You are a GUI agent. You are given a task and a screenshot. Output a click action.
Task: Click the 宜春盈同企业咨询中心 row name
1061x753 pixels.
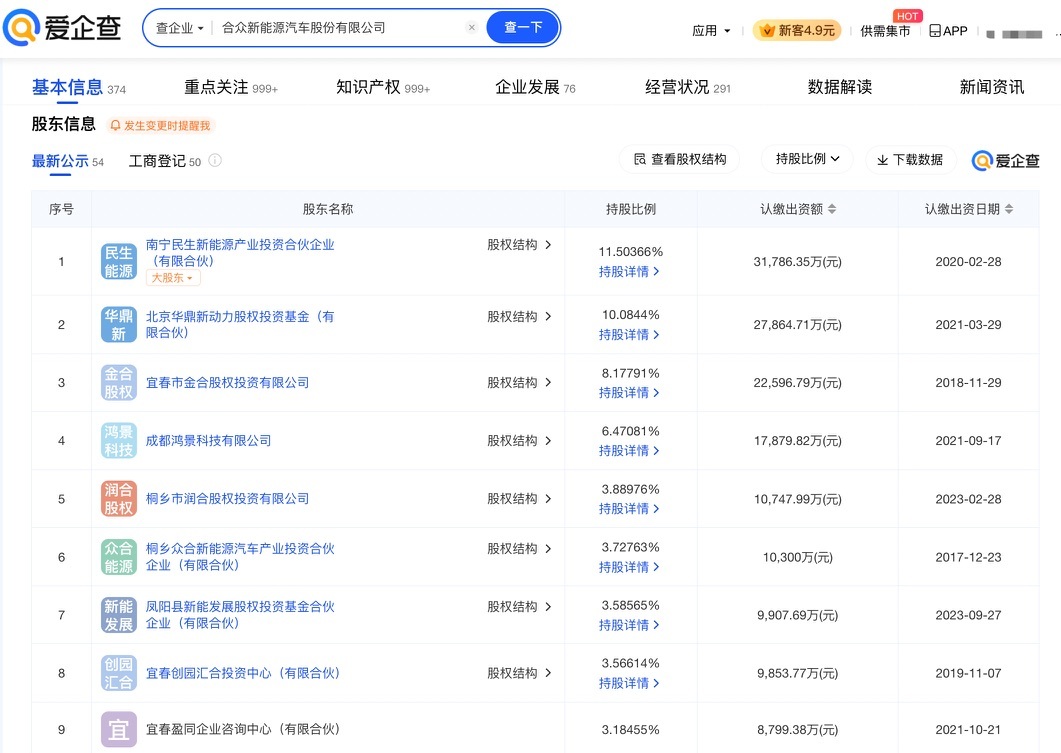[243, 729]
